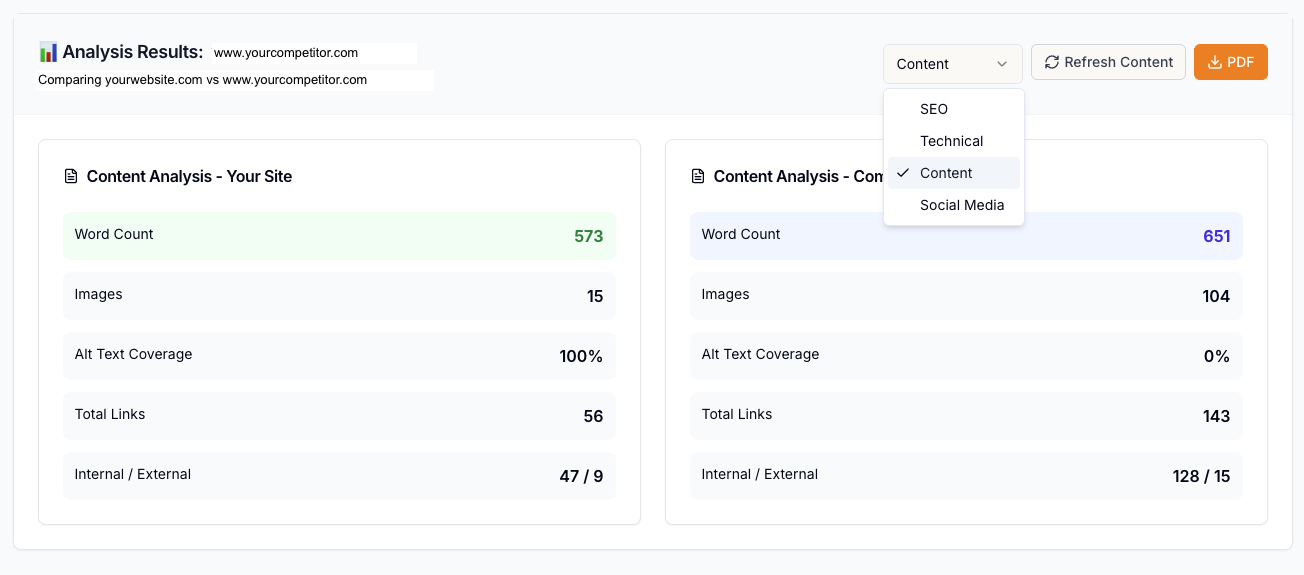
Task: Click the checkmark next to Content option
Action: (x=903, y=173)
